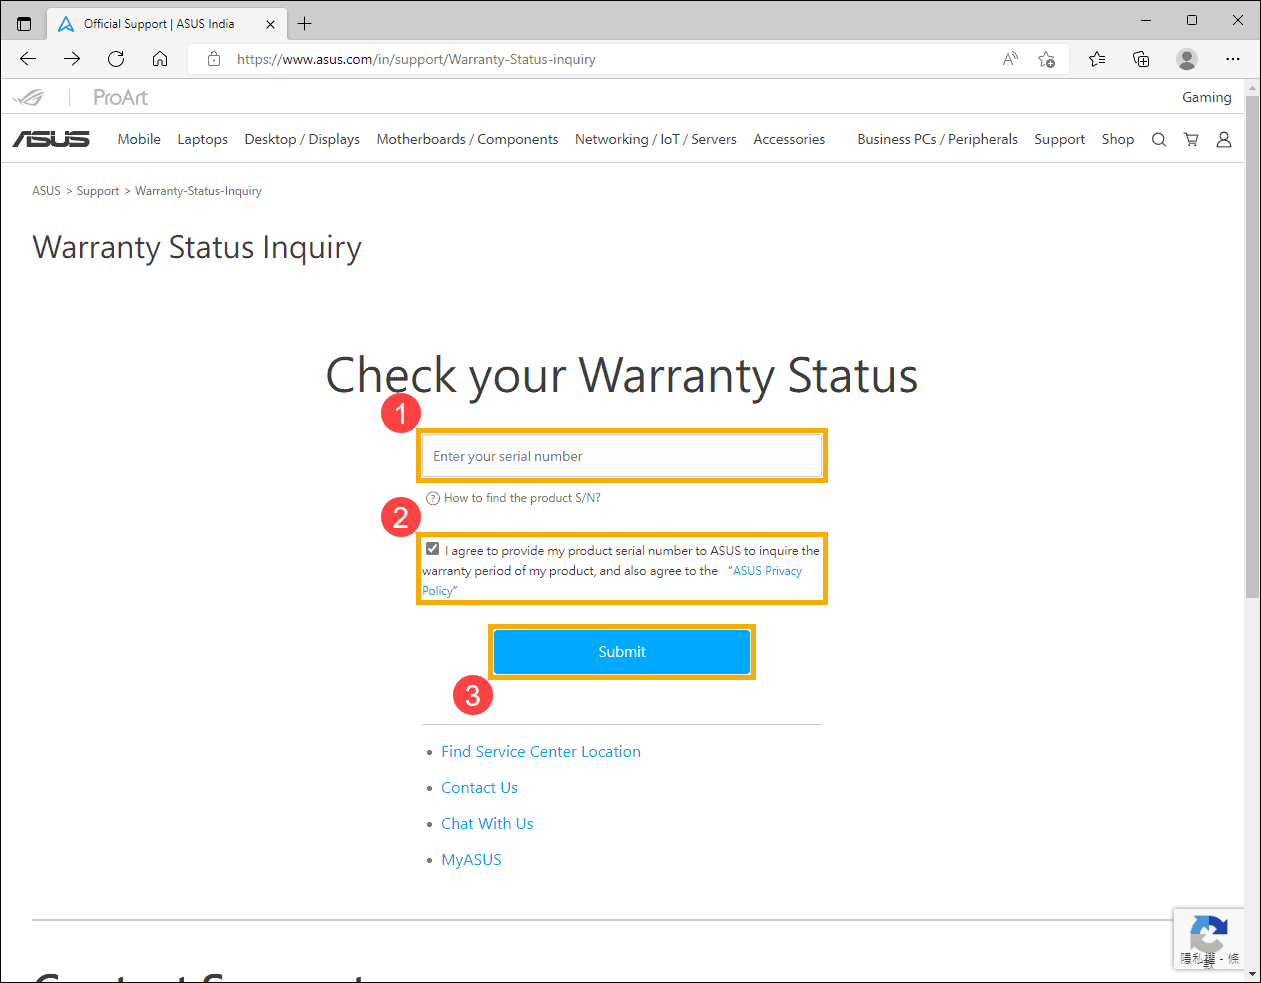The image size is (1261, 983).
Task: Click the serial number input field
Action: [x=621, y=456]
